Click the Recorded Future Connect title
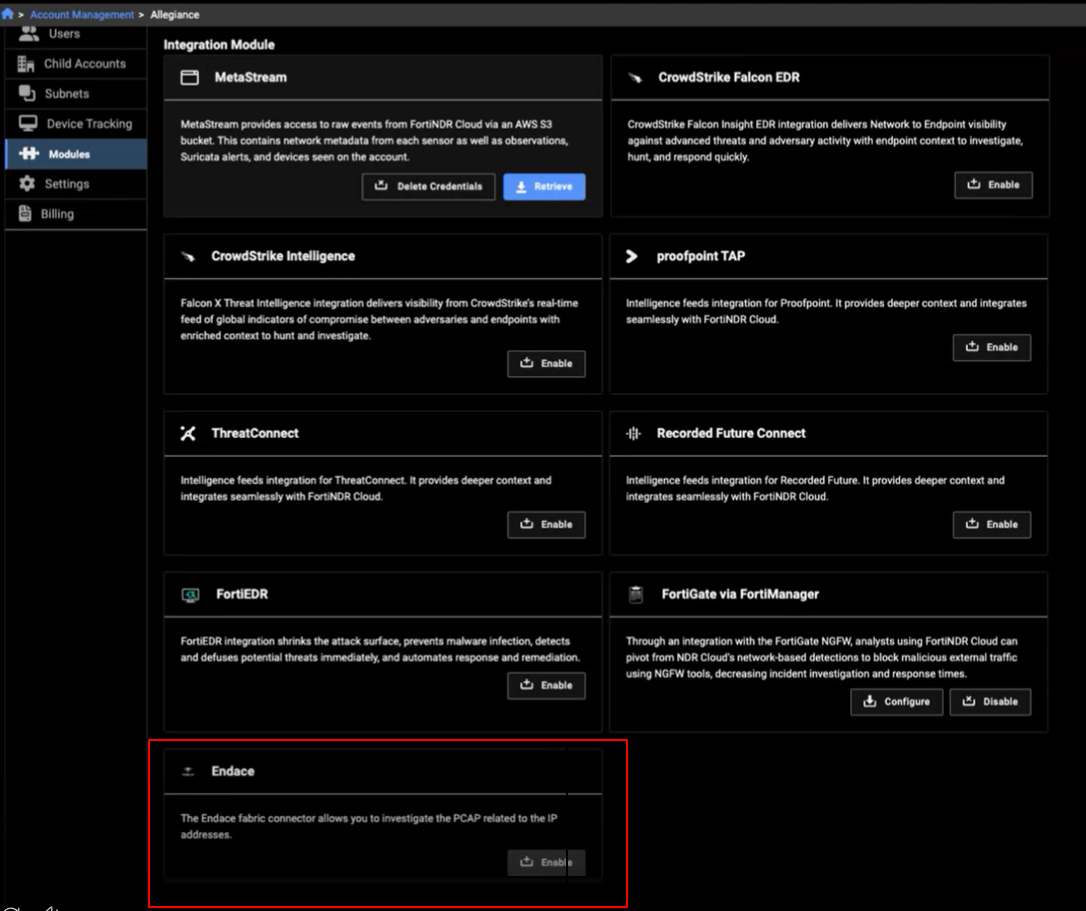This screenshot has width=1086, height=911. (731, 434)
